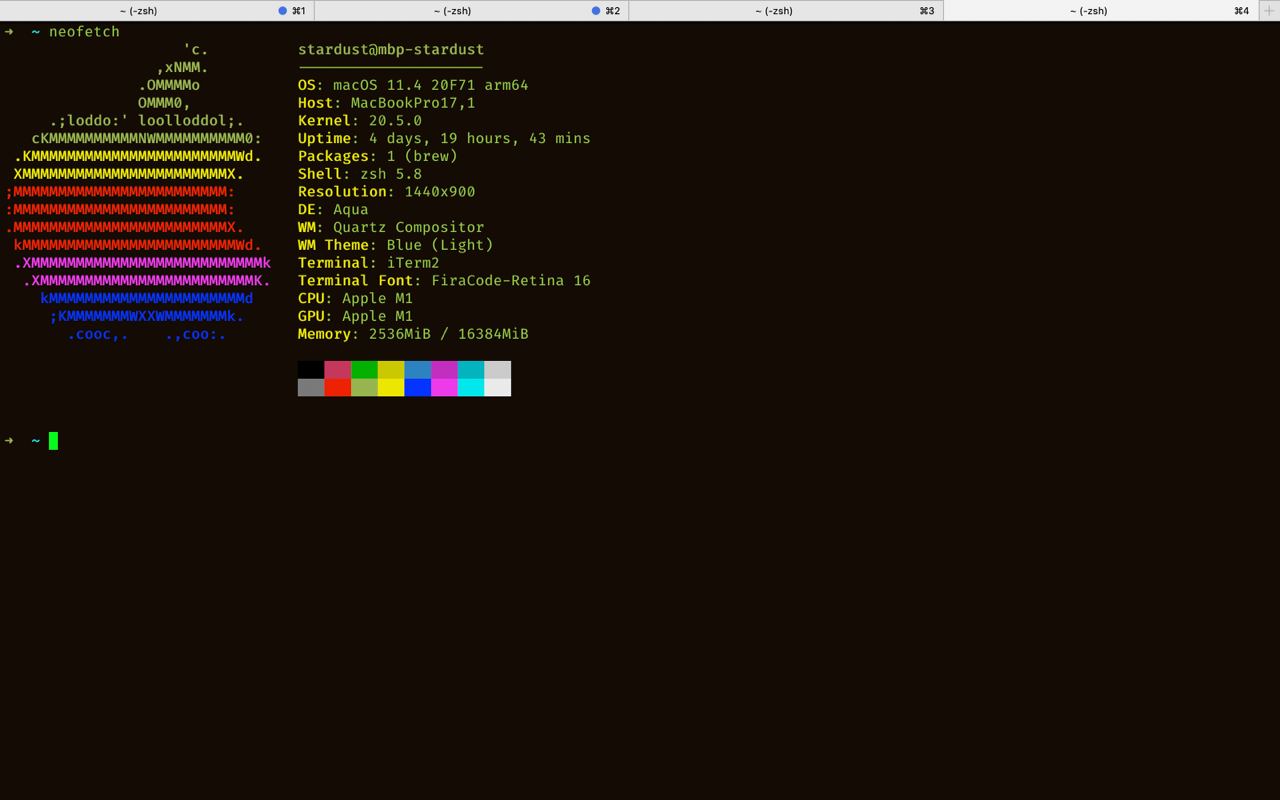Click the dark green palette block
The height and width of the screenshot is (800, 1280).
pyautogui.click(x=364, y=370)
